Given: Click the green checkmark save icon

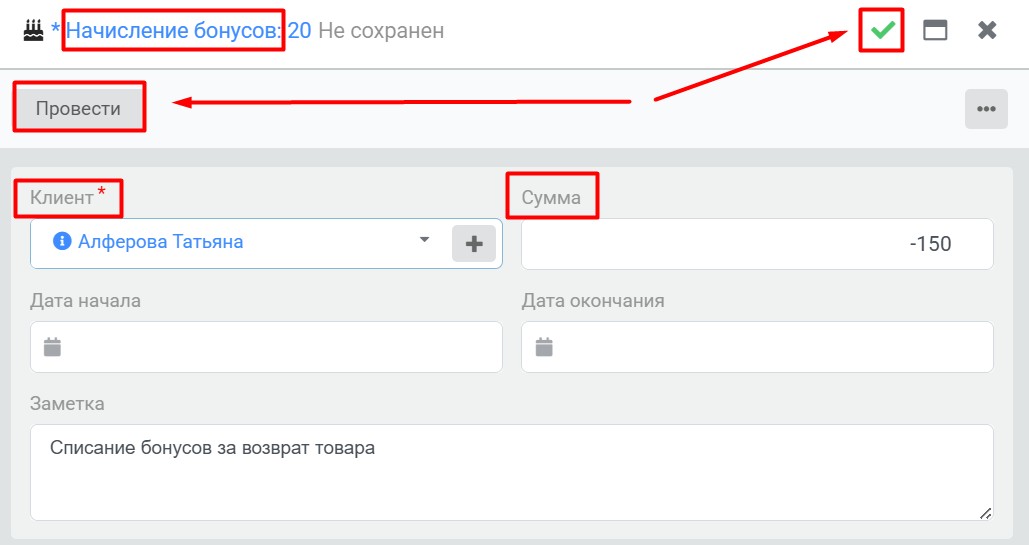Looking at the screenshot, I should coord(882,30).
